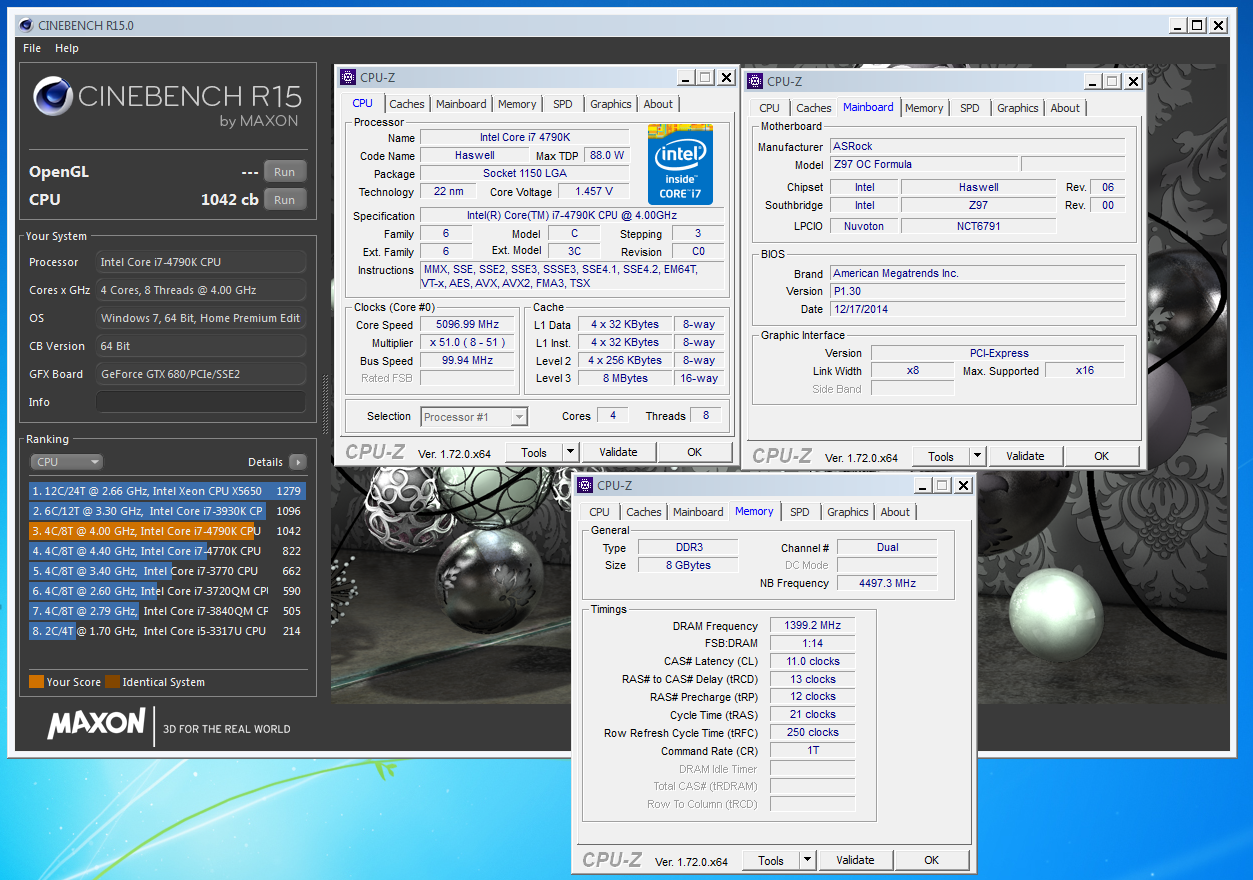Select the Core i7-3720QM ranking row
The image size is (1253, 880).
click(167, 591)
